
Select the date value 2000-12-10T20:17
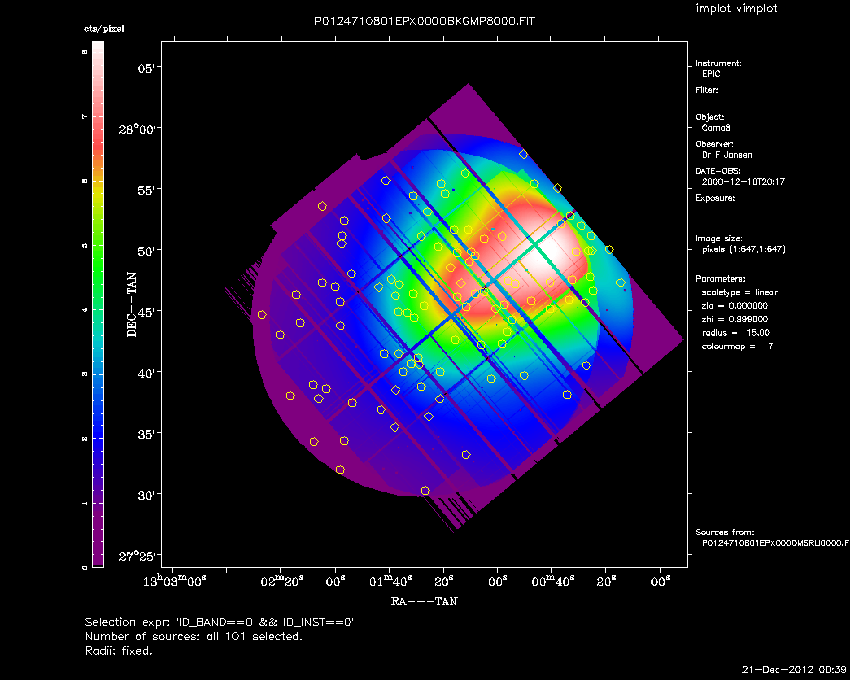pyautogui.click(x=743, y=182)
